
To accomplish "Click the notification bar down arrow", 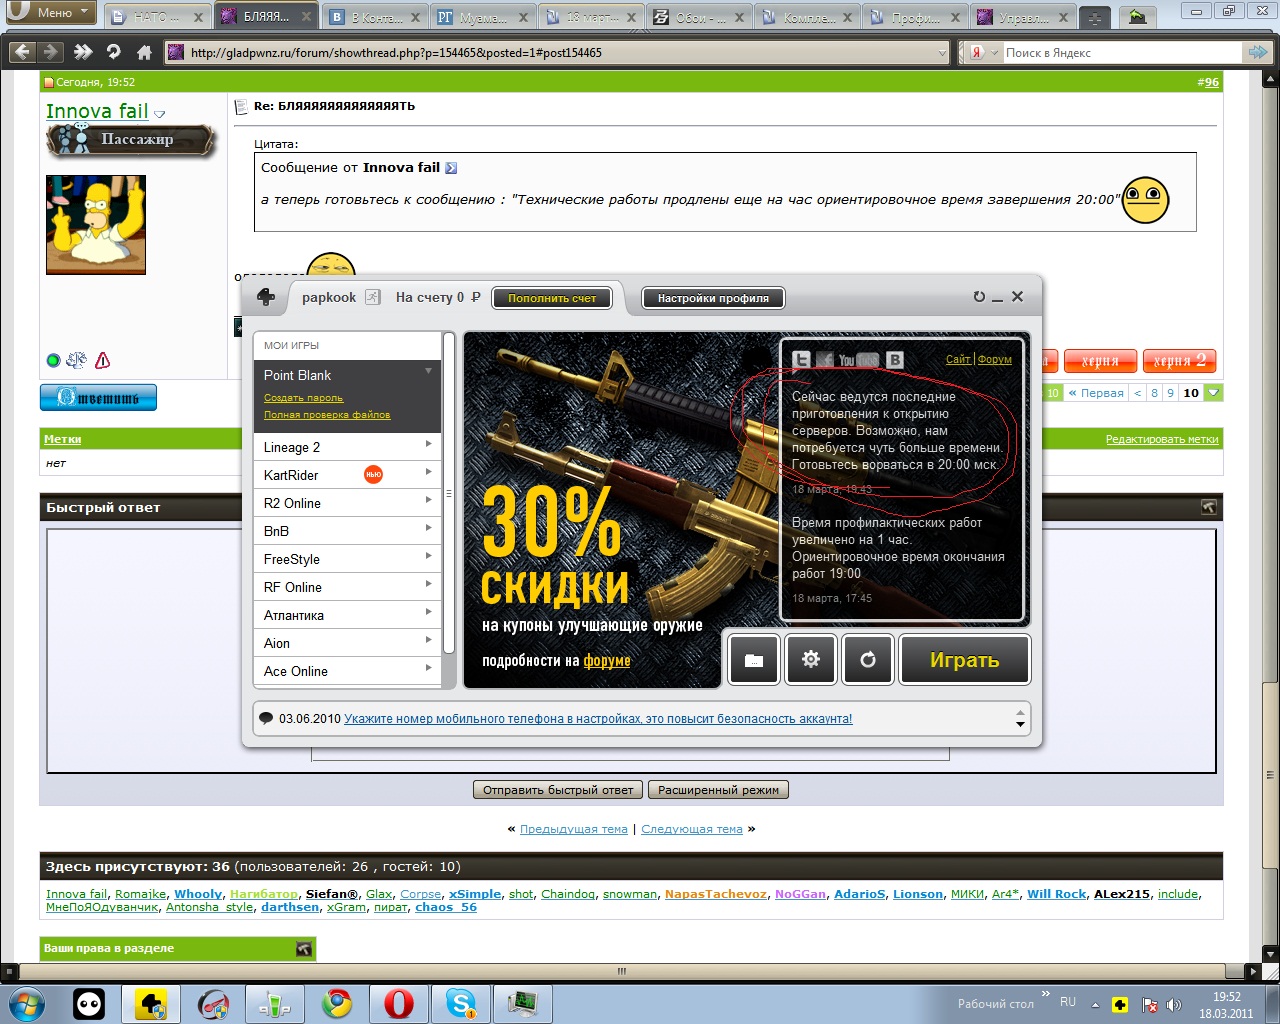I will 1020,725.
